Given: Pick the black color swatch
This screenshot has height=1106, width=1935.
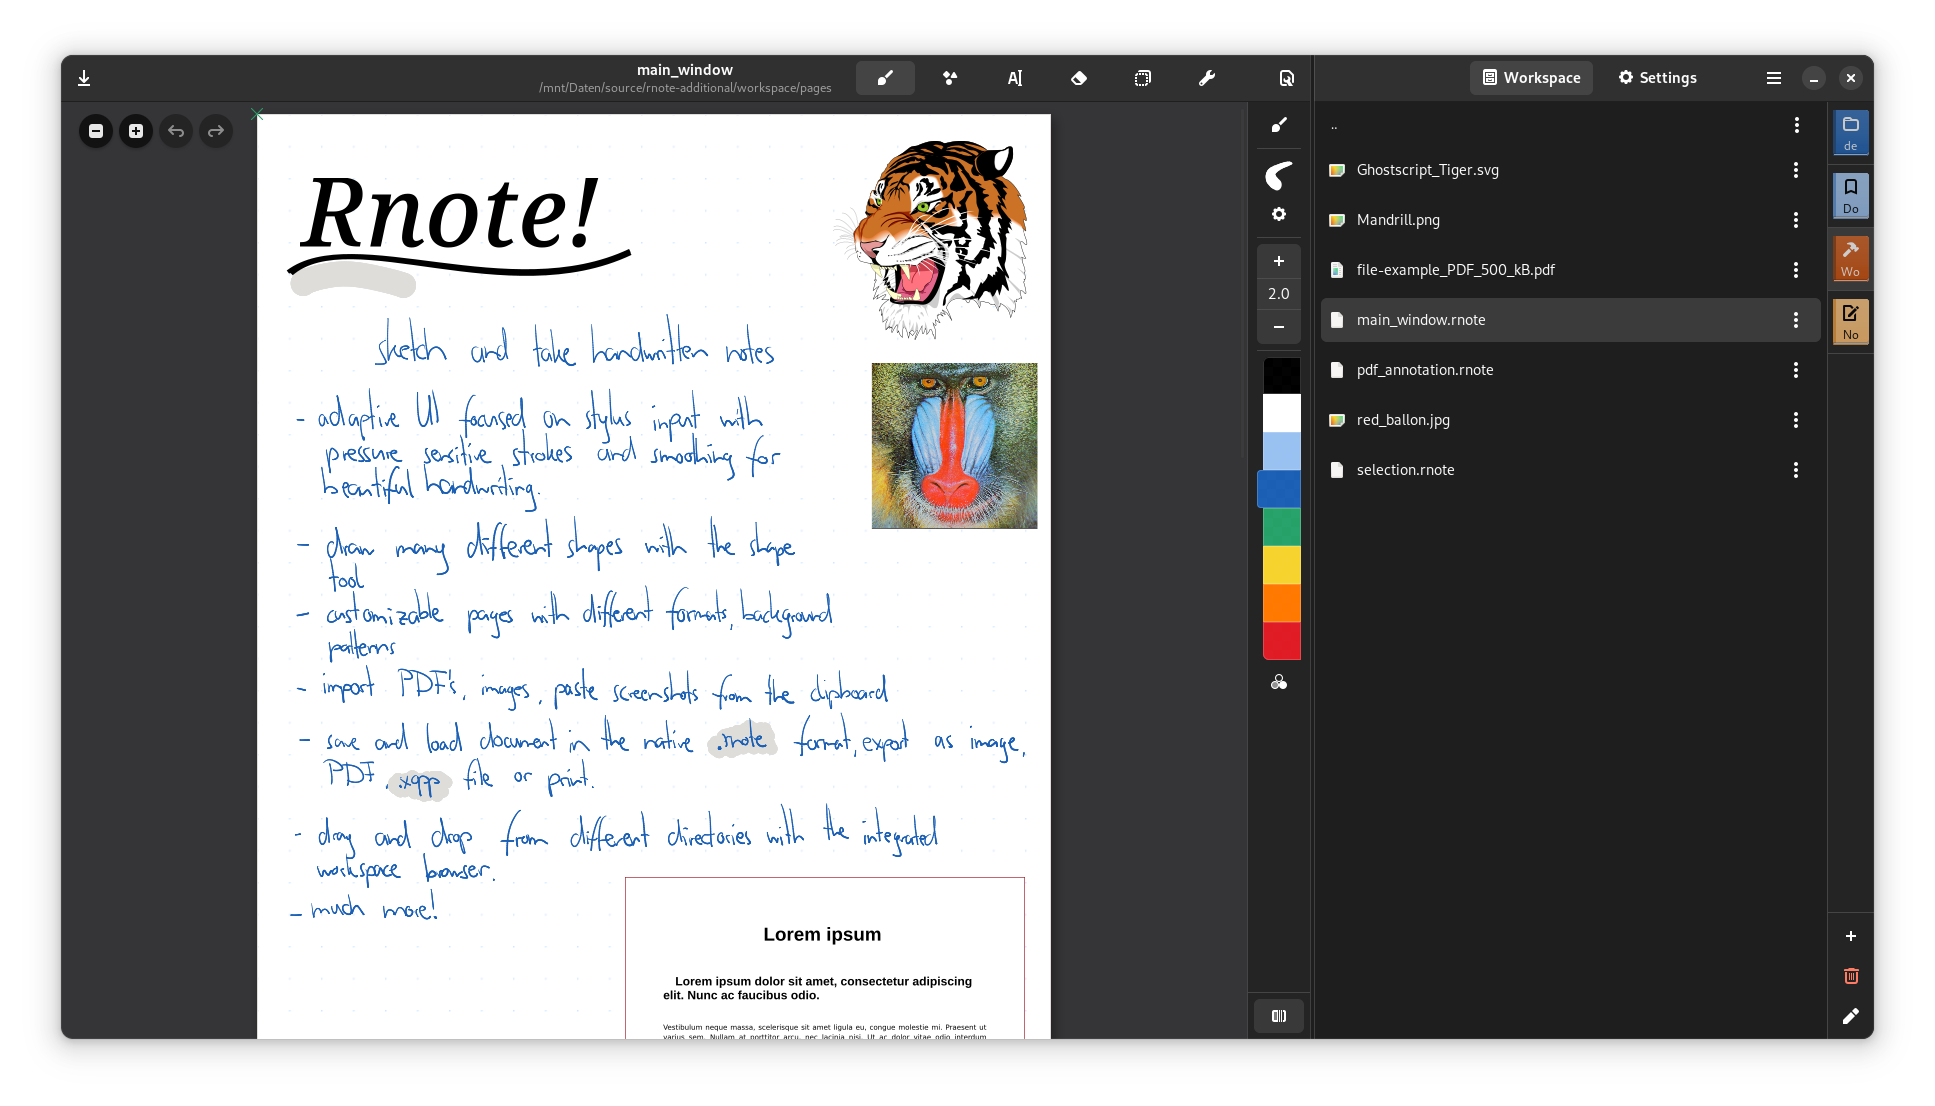Looking at the screenshot, I should coord(1281,376).
